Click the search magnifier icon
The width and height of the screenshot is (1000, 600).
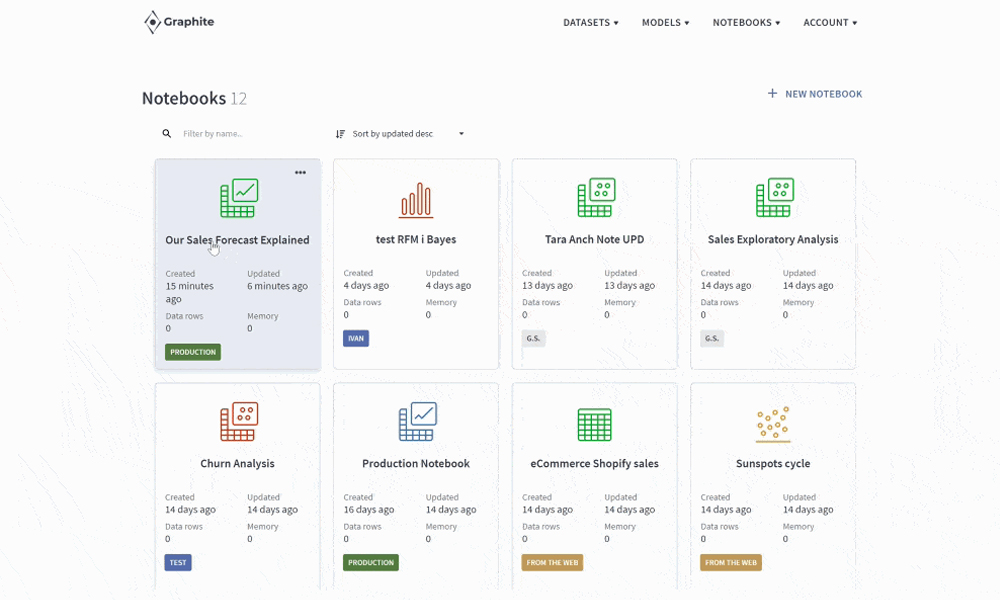(x=166, y=133)
